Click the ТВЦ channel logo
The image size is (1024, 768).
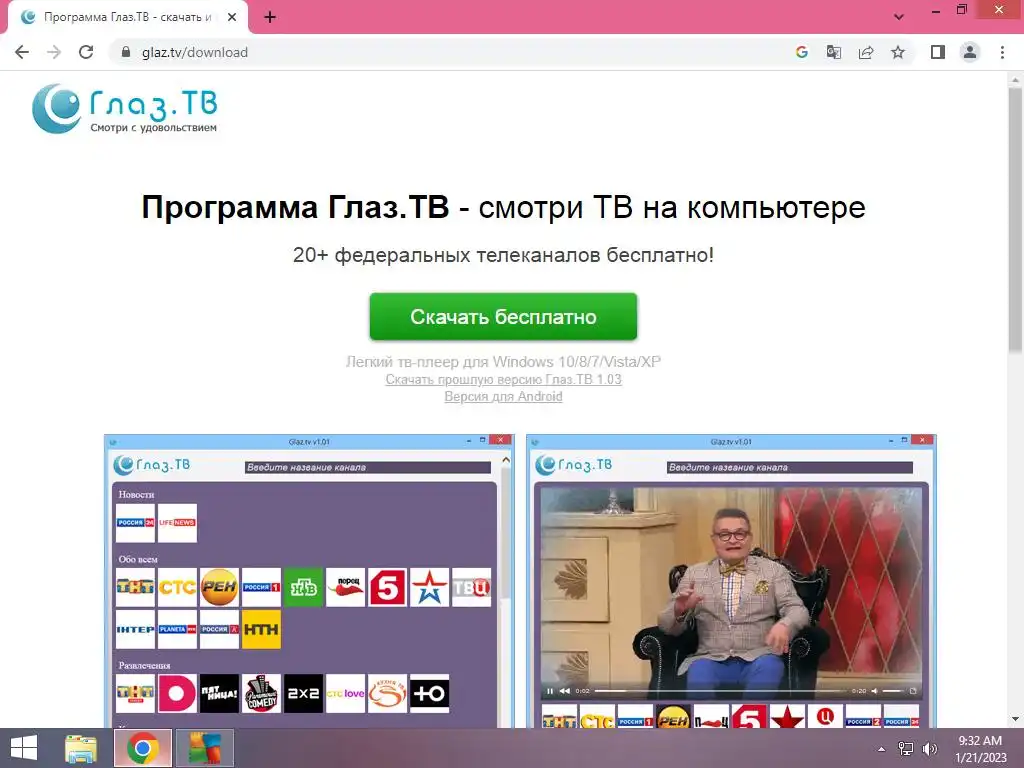(x=471, y=587)
